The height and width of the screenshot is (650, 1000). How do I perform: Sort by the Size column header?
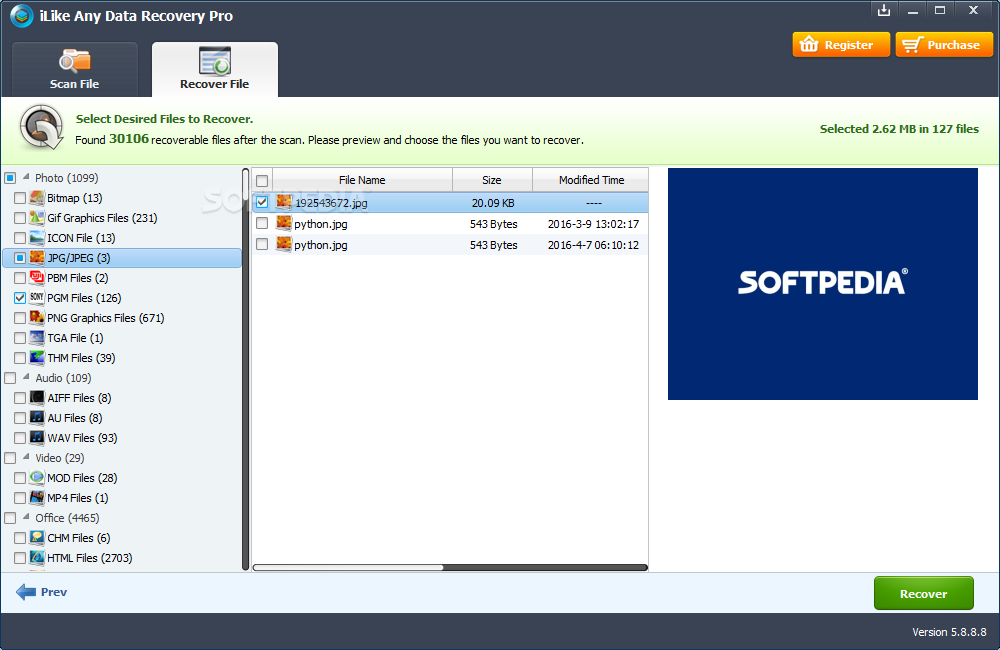(492, 180)
